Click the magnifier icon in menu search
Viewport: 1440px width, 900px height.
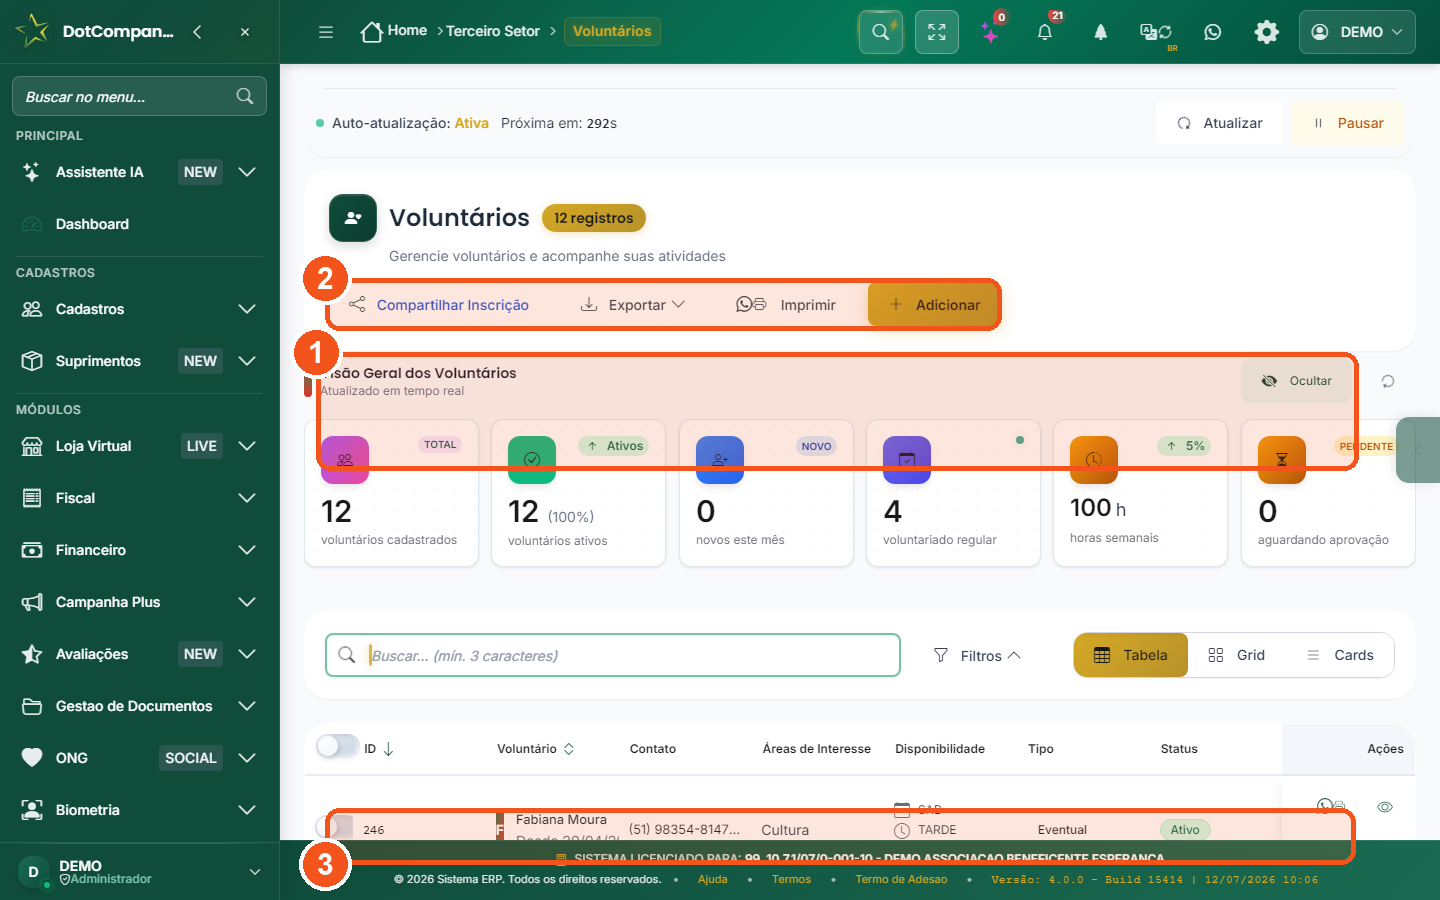click(x=245, y=96)
